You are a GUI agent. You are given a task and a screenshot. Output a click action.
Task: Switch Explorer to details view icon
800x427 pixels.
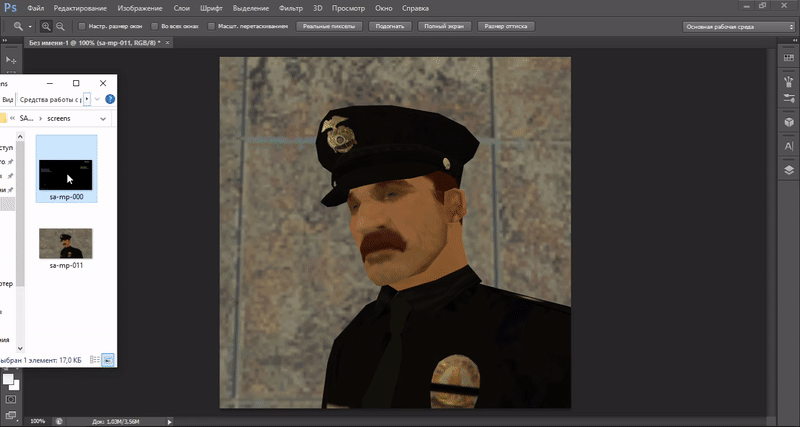click(95, 360)
